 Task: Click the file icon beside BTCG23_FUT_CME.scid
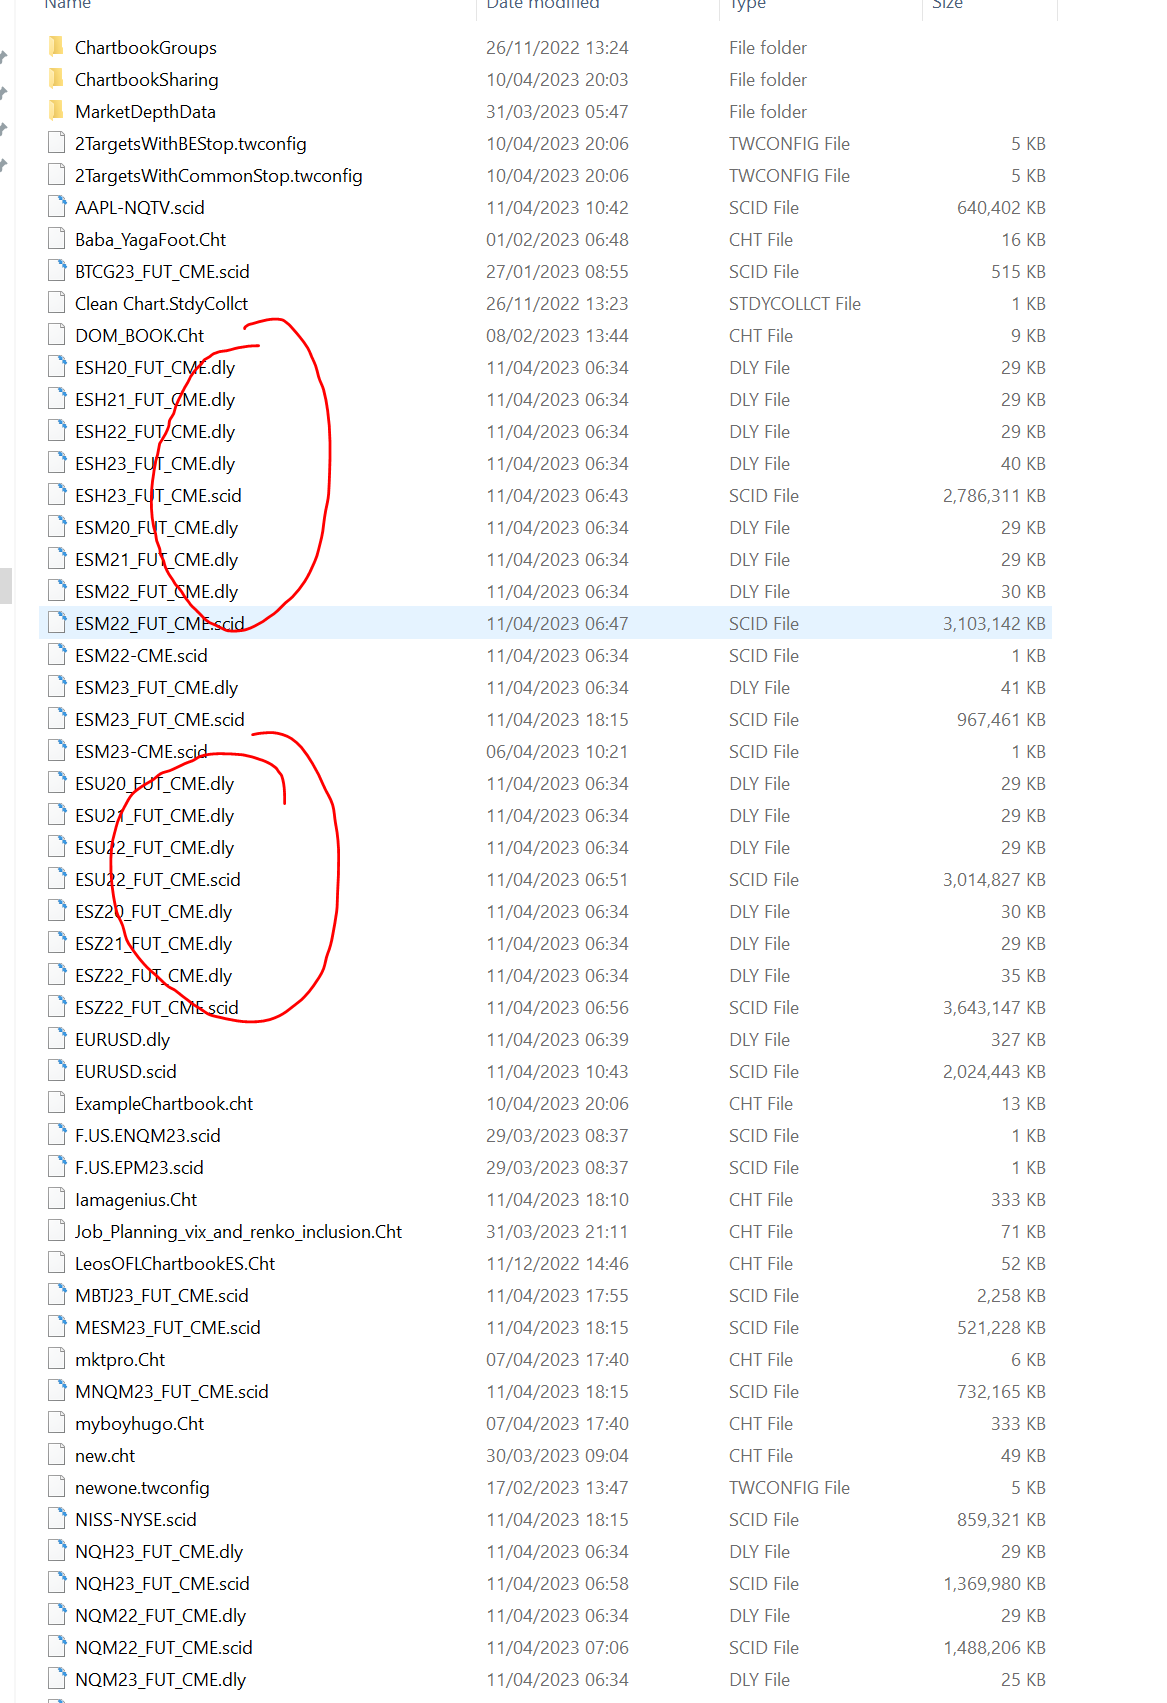(x=57, y=271)
